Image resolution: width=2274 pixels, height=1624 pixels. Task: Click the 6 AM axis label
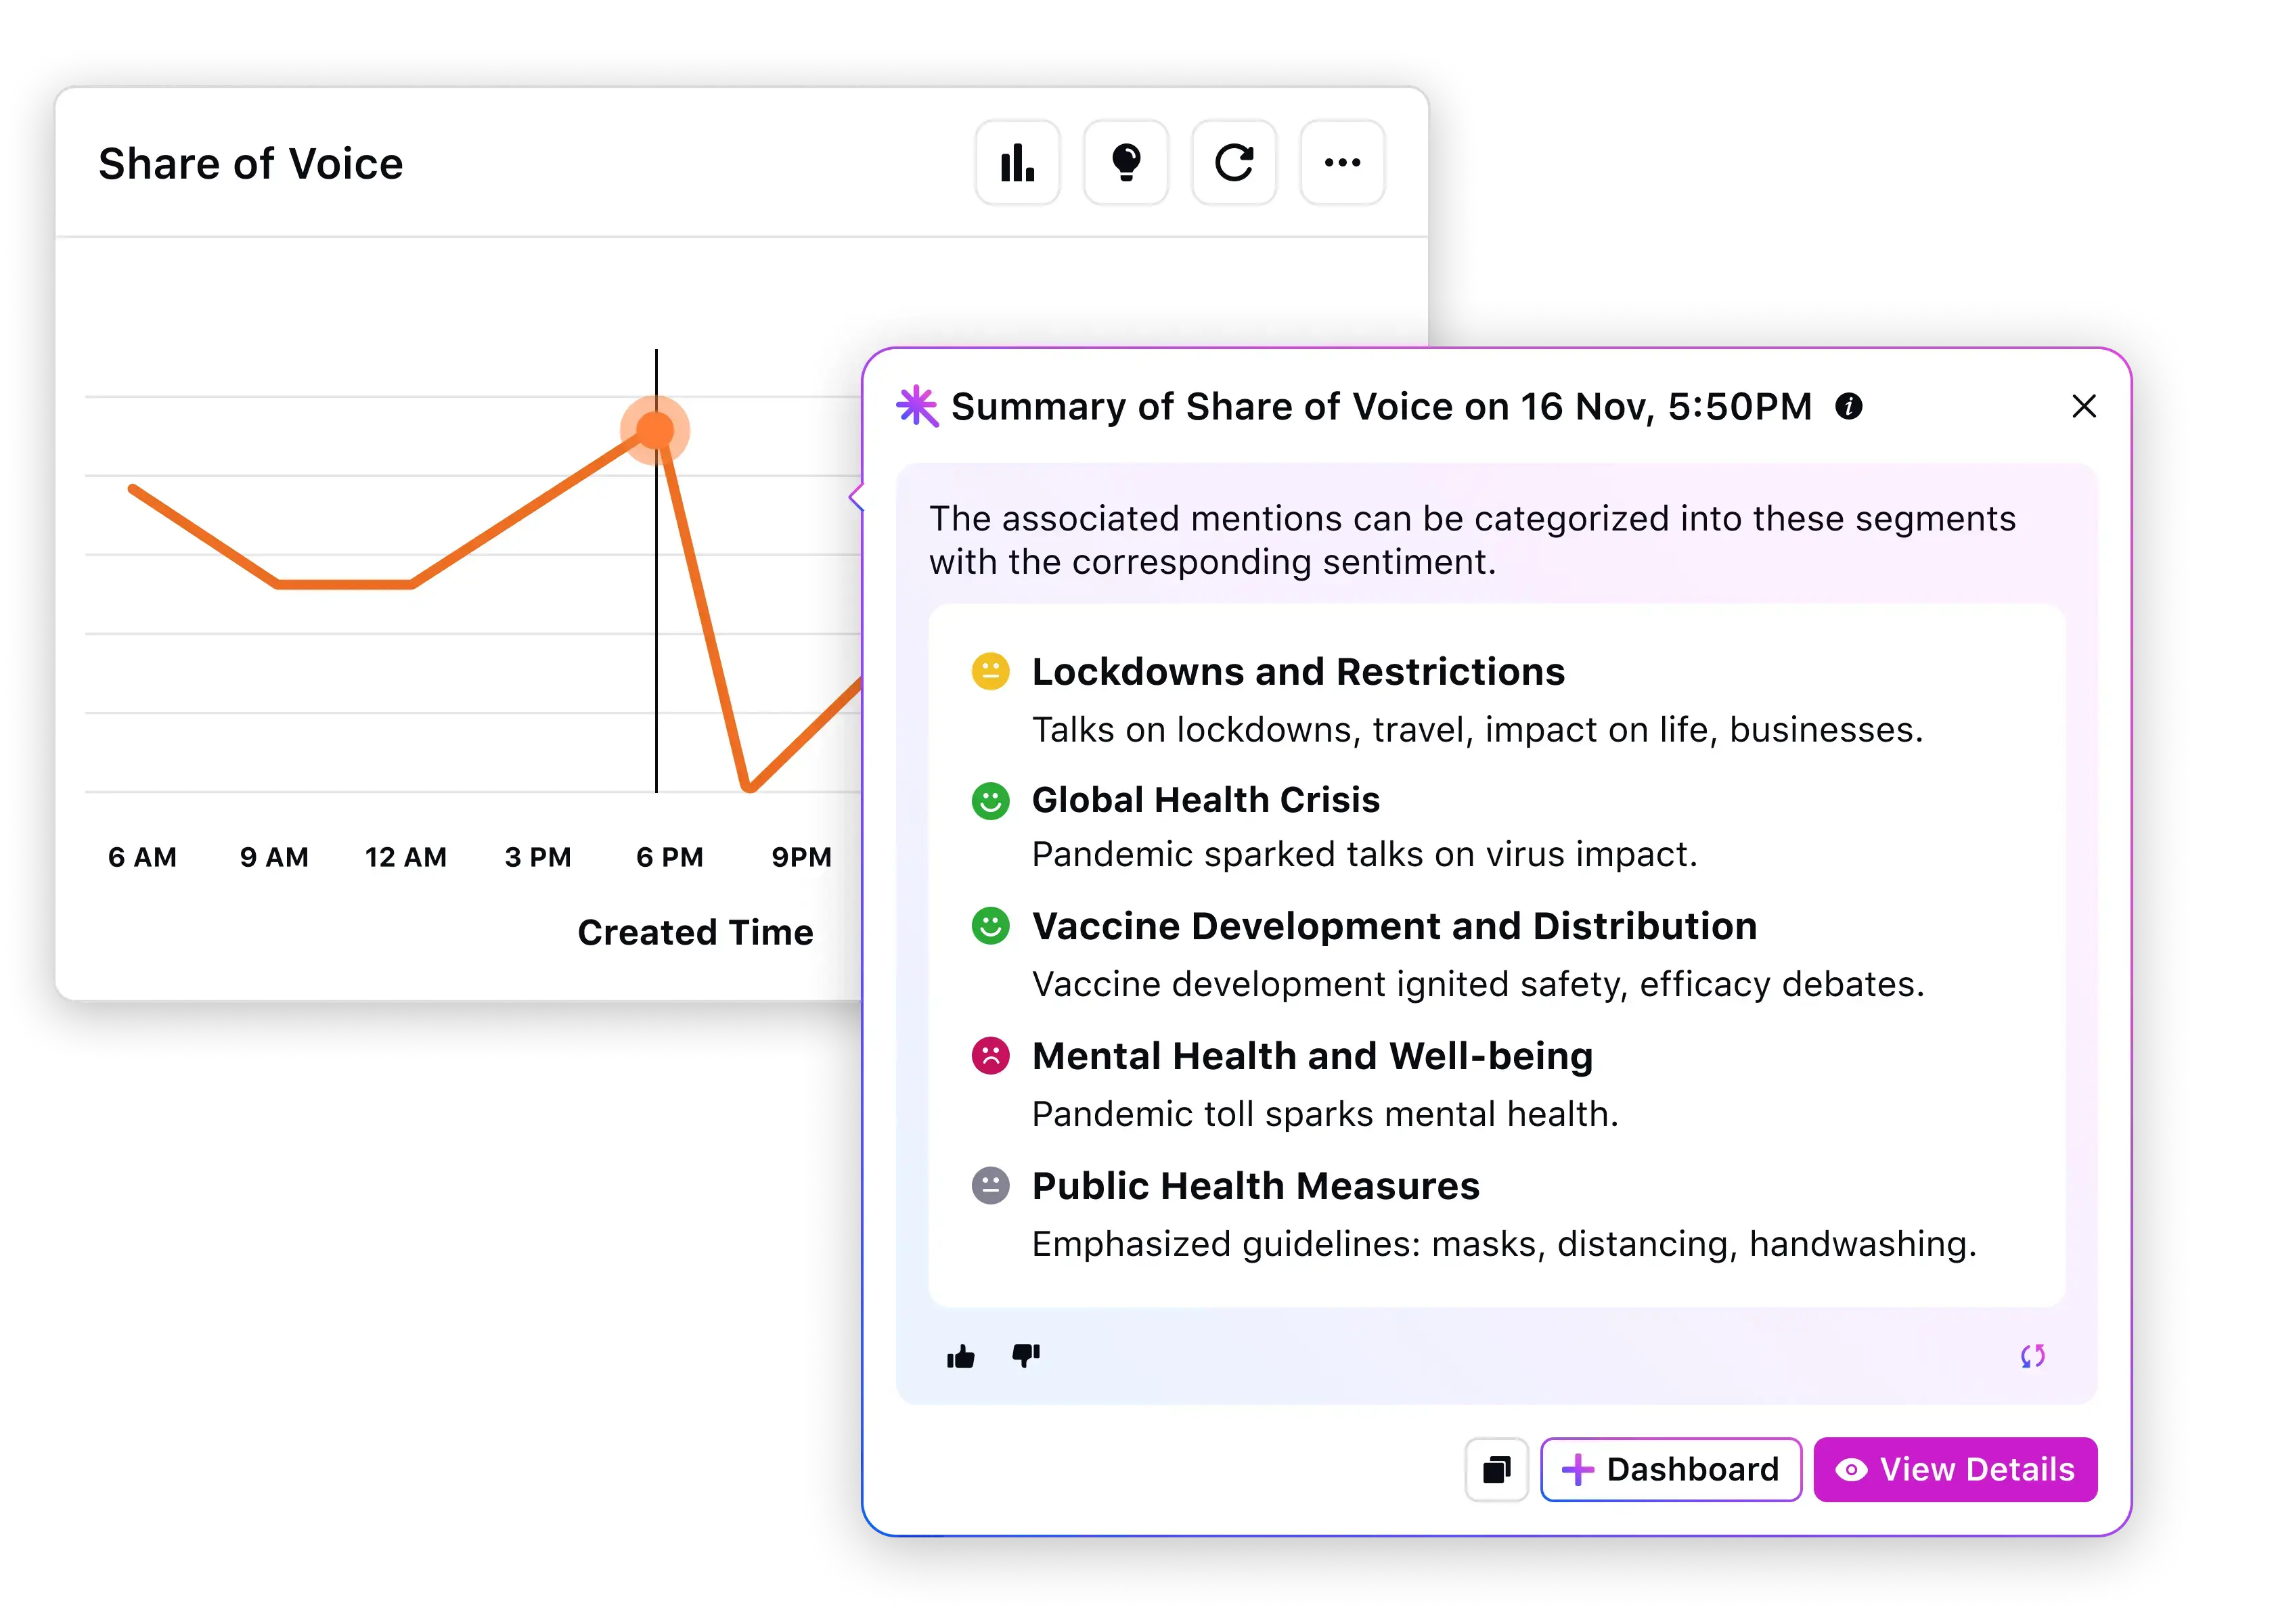142,857
